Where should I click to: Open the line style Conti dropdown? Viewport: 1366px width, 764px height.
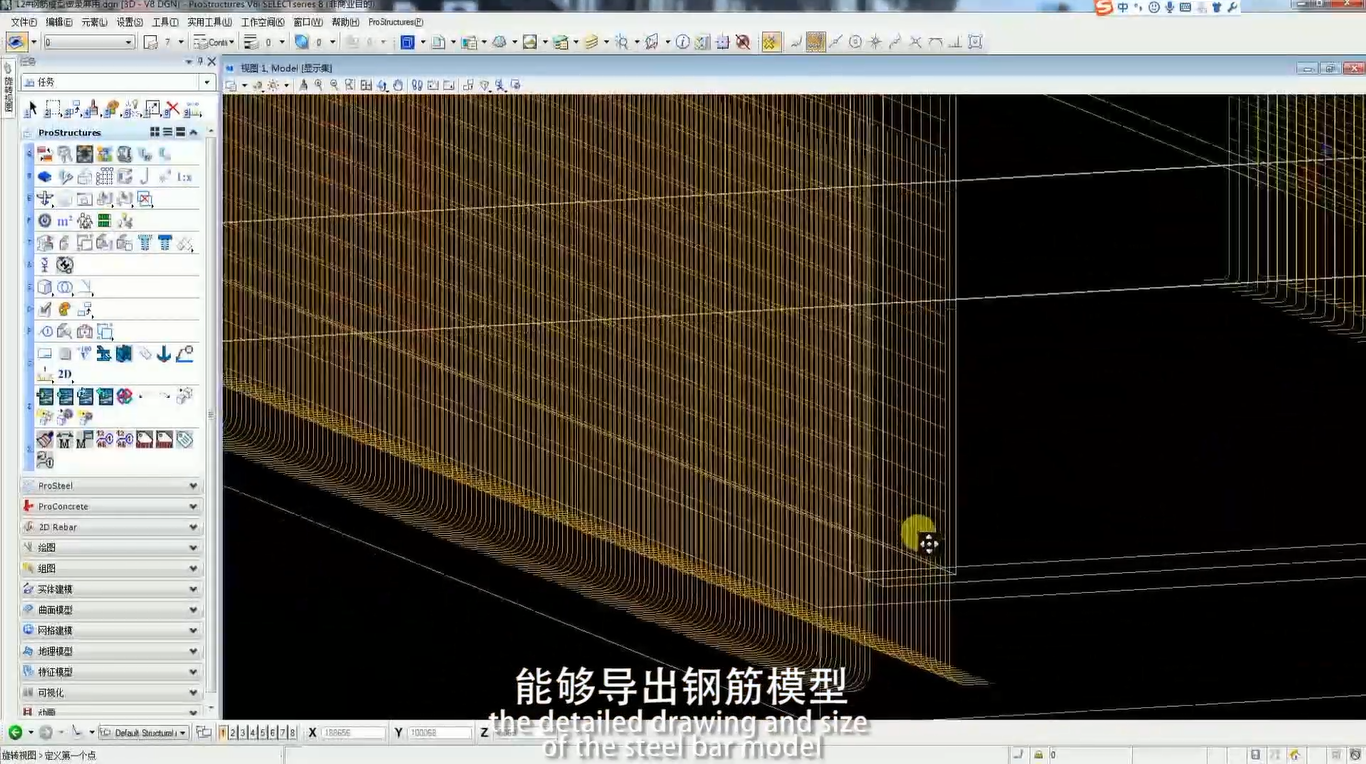[213, 42]
